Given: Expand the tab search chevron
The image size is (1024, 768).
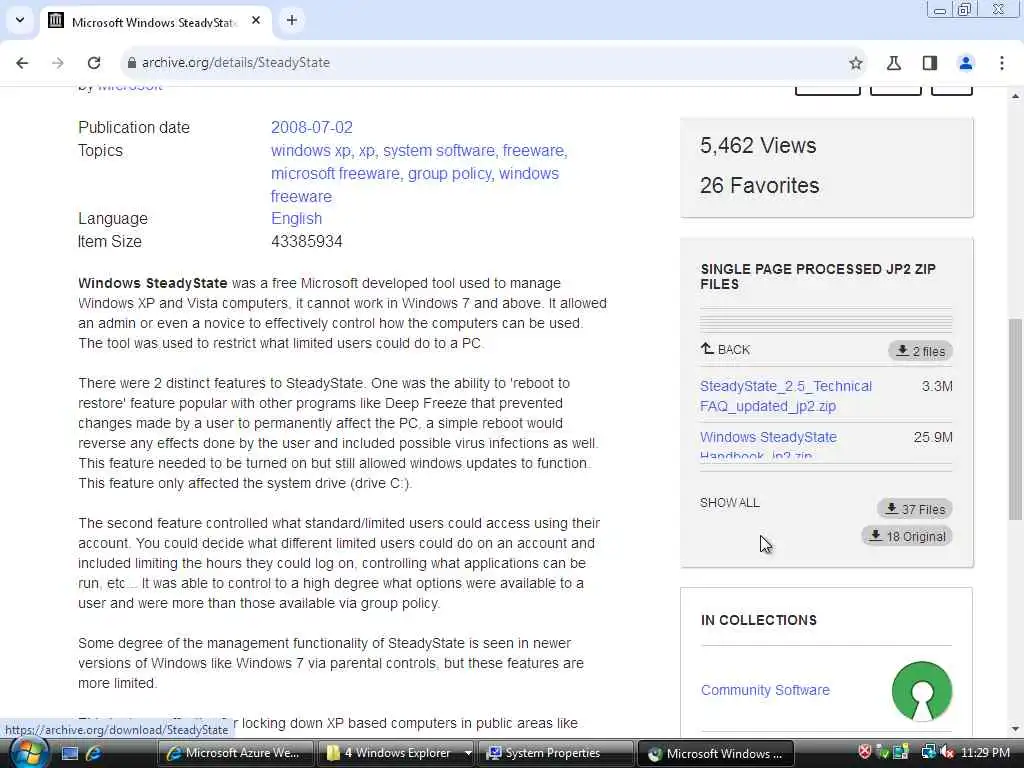Looking at the screenshot, I should point(20,20).
